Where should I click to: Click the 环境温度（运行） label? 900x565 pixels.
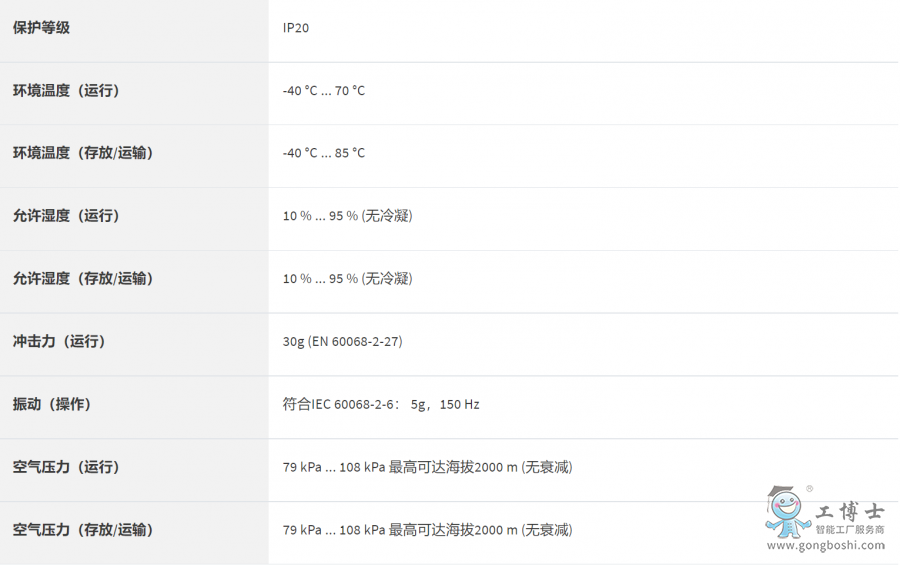coord(66,91)
